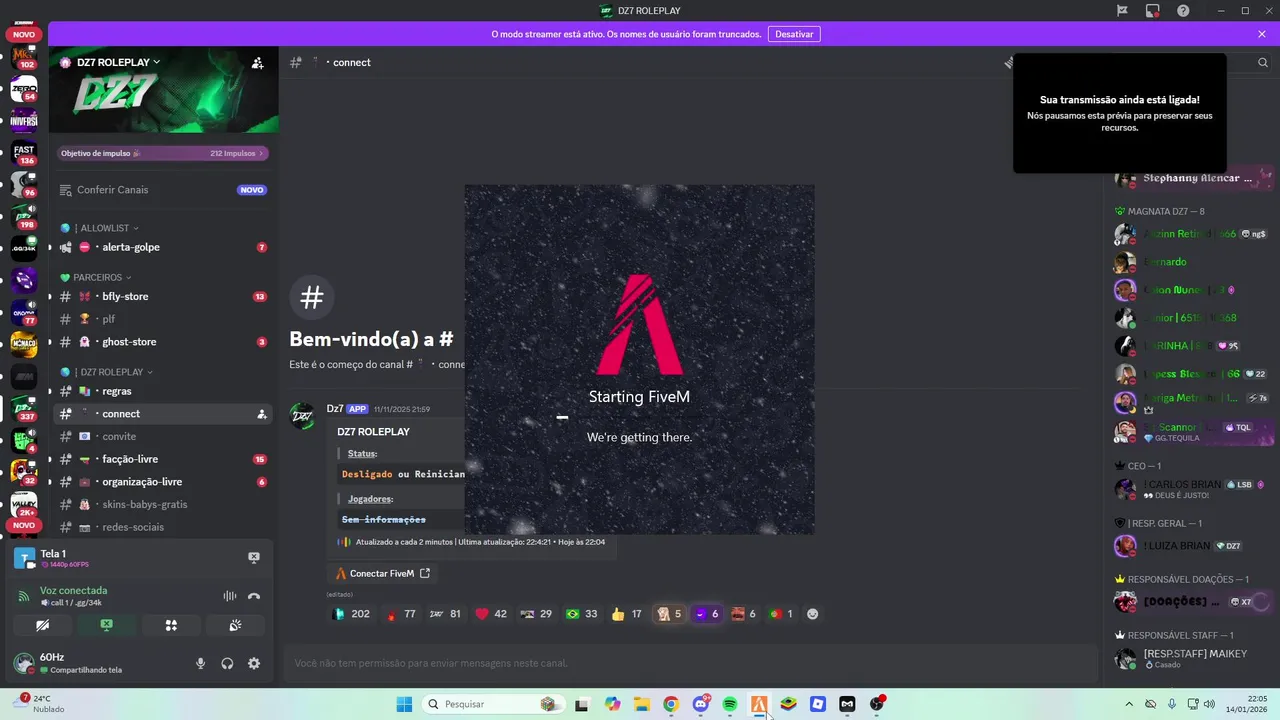Open member CARLOS BRIAN profile
1280x720 pixels.
click(x=1192, y=490)
